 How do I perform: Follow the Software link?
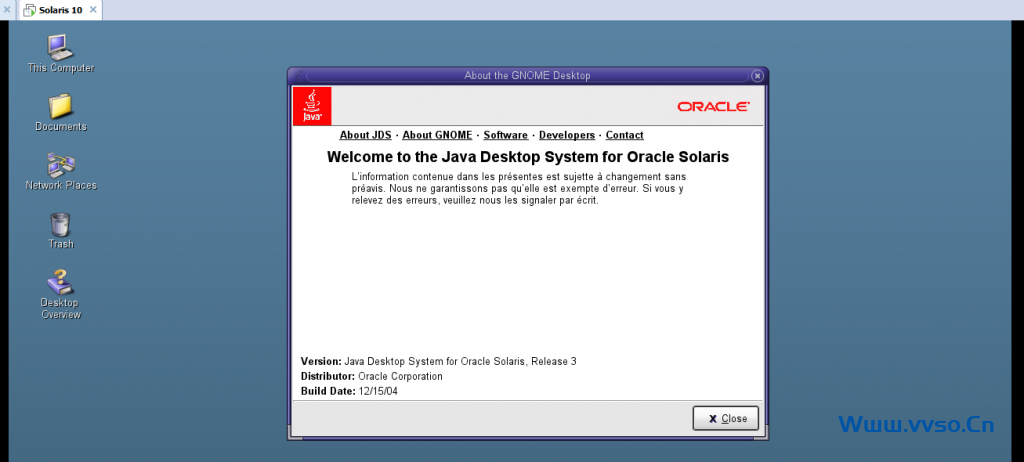tap(505, 135)
